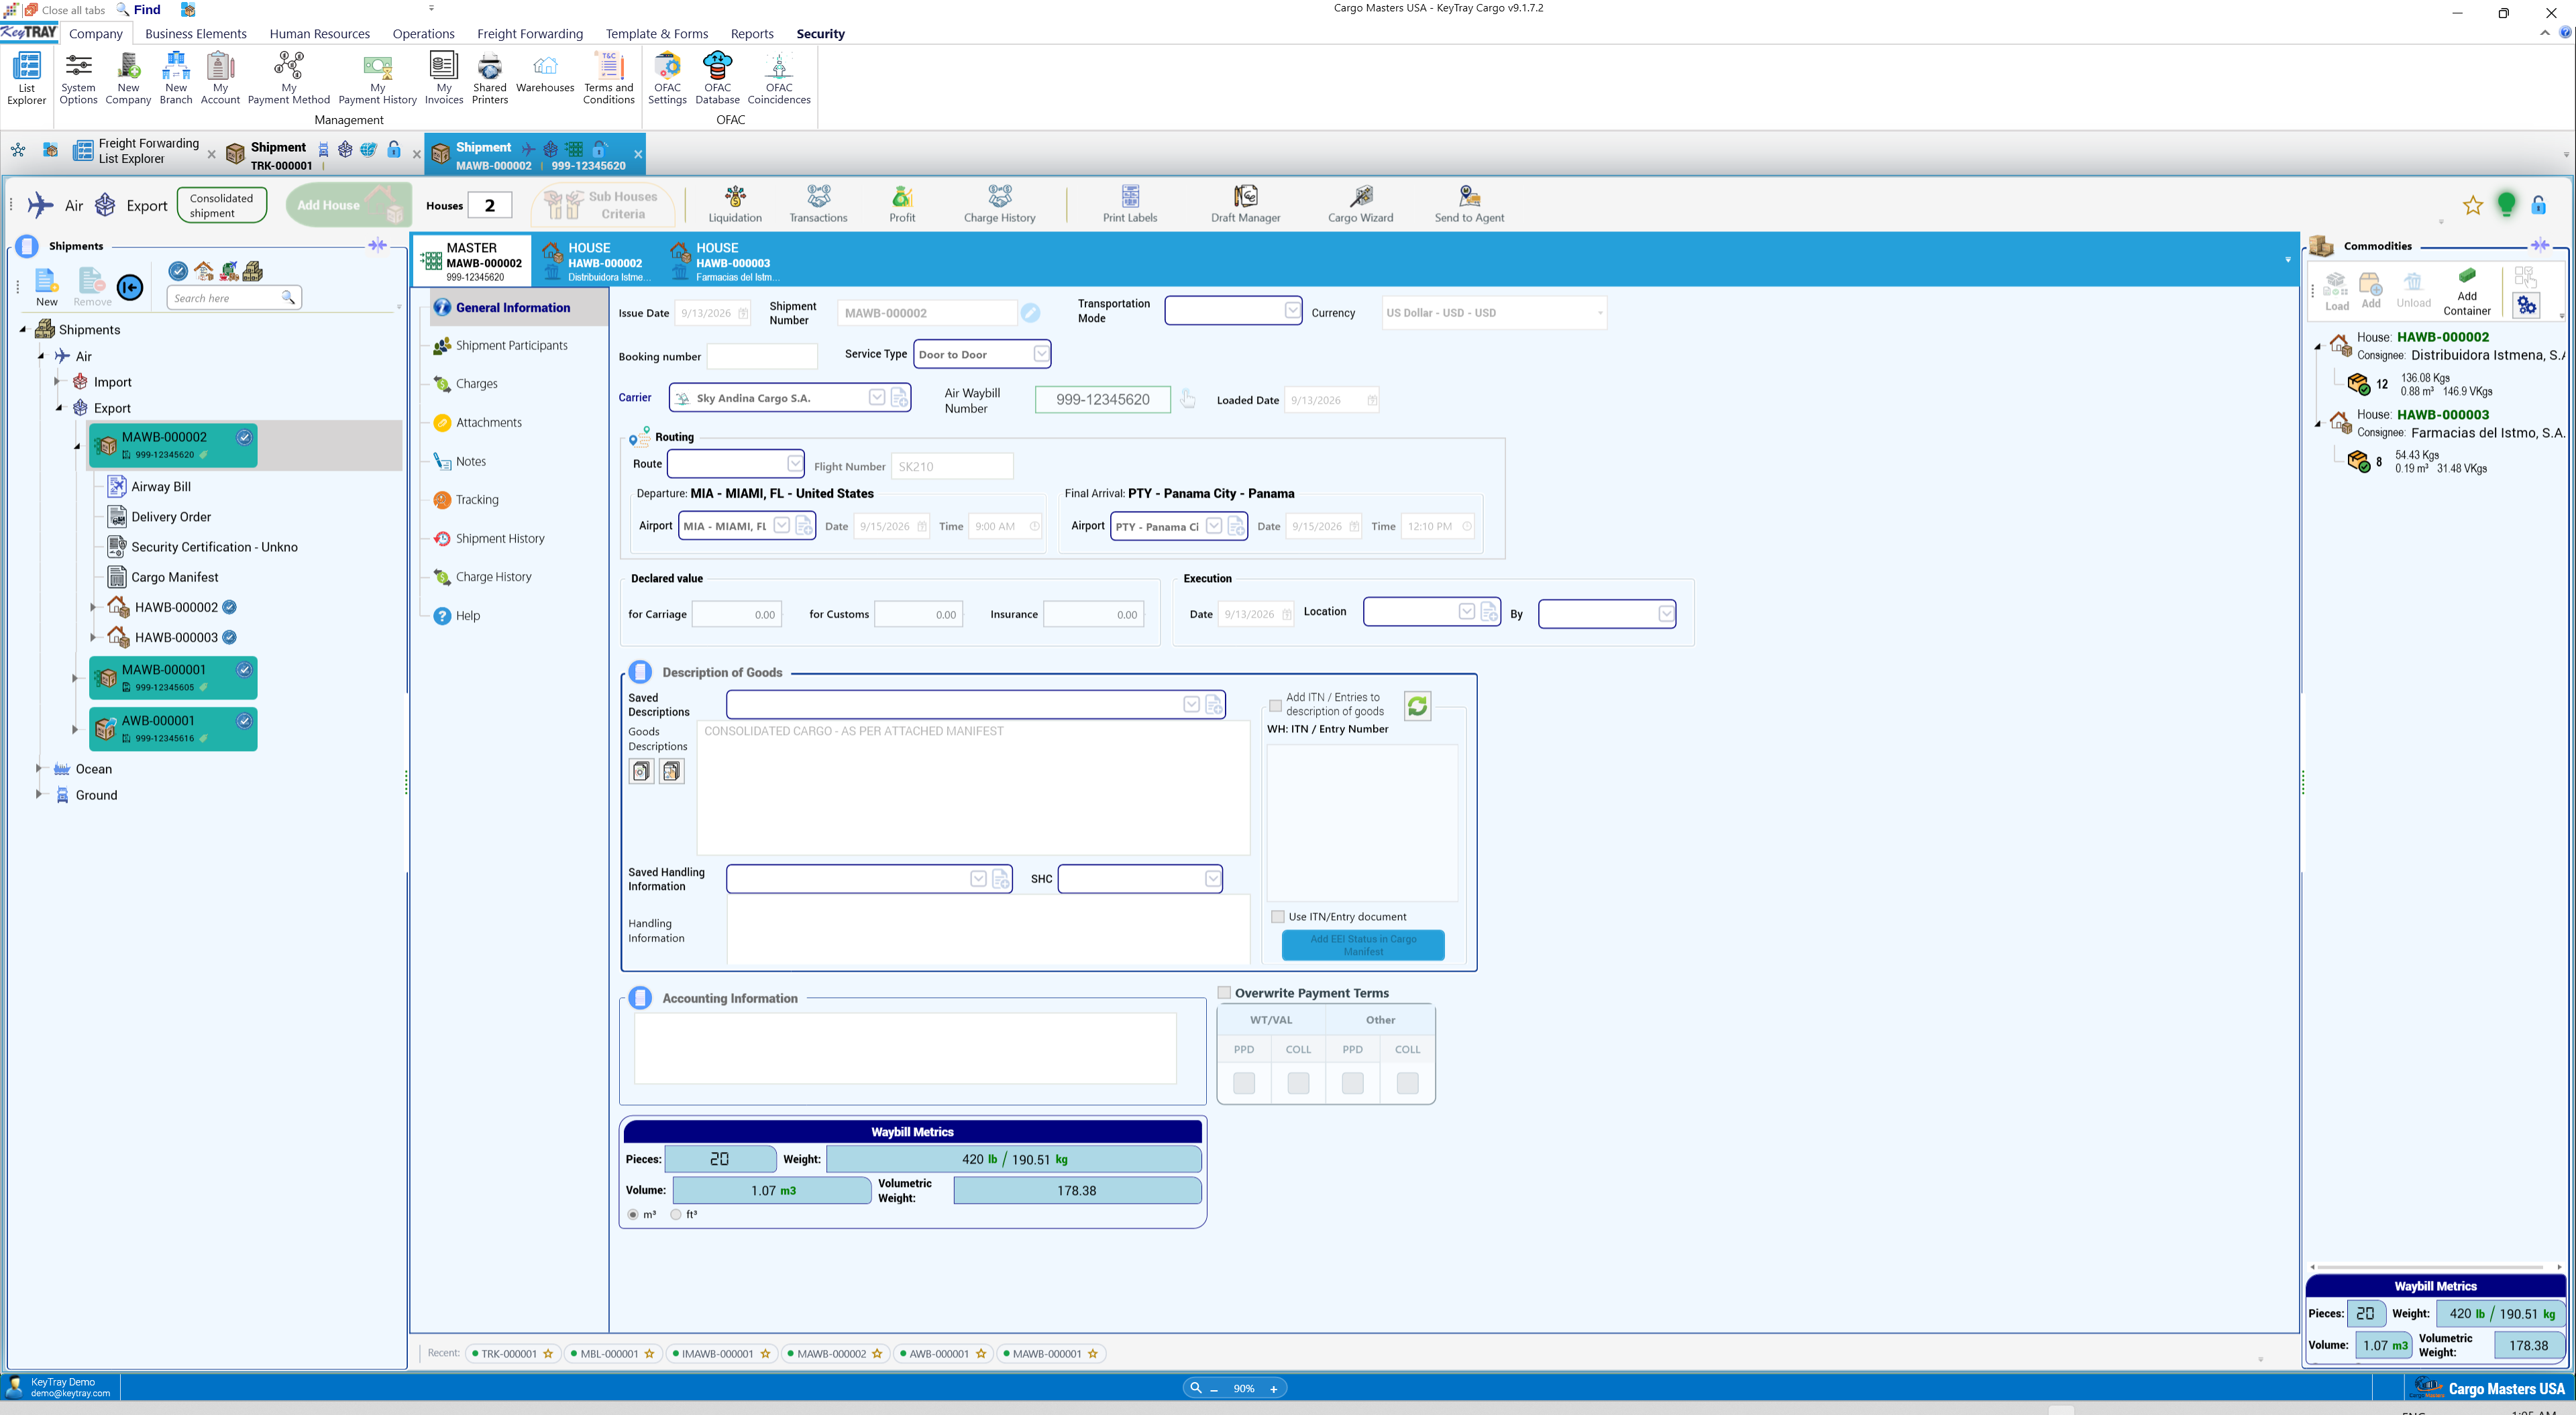This screenshot has height=1415, width=2576.
Task: Click Add EEI Status in Cargo Manifest
Action: tap(1362, 945)
